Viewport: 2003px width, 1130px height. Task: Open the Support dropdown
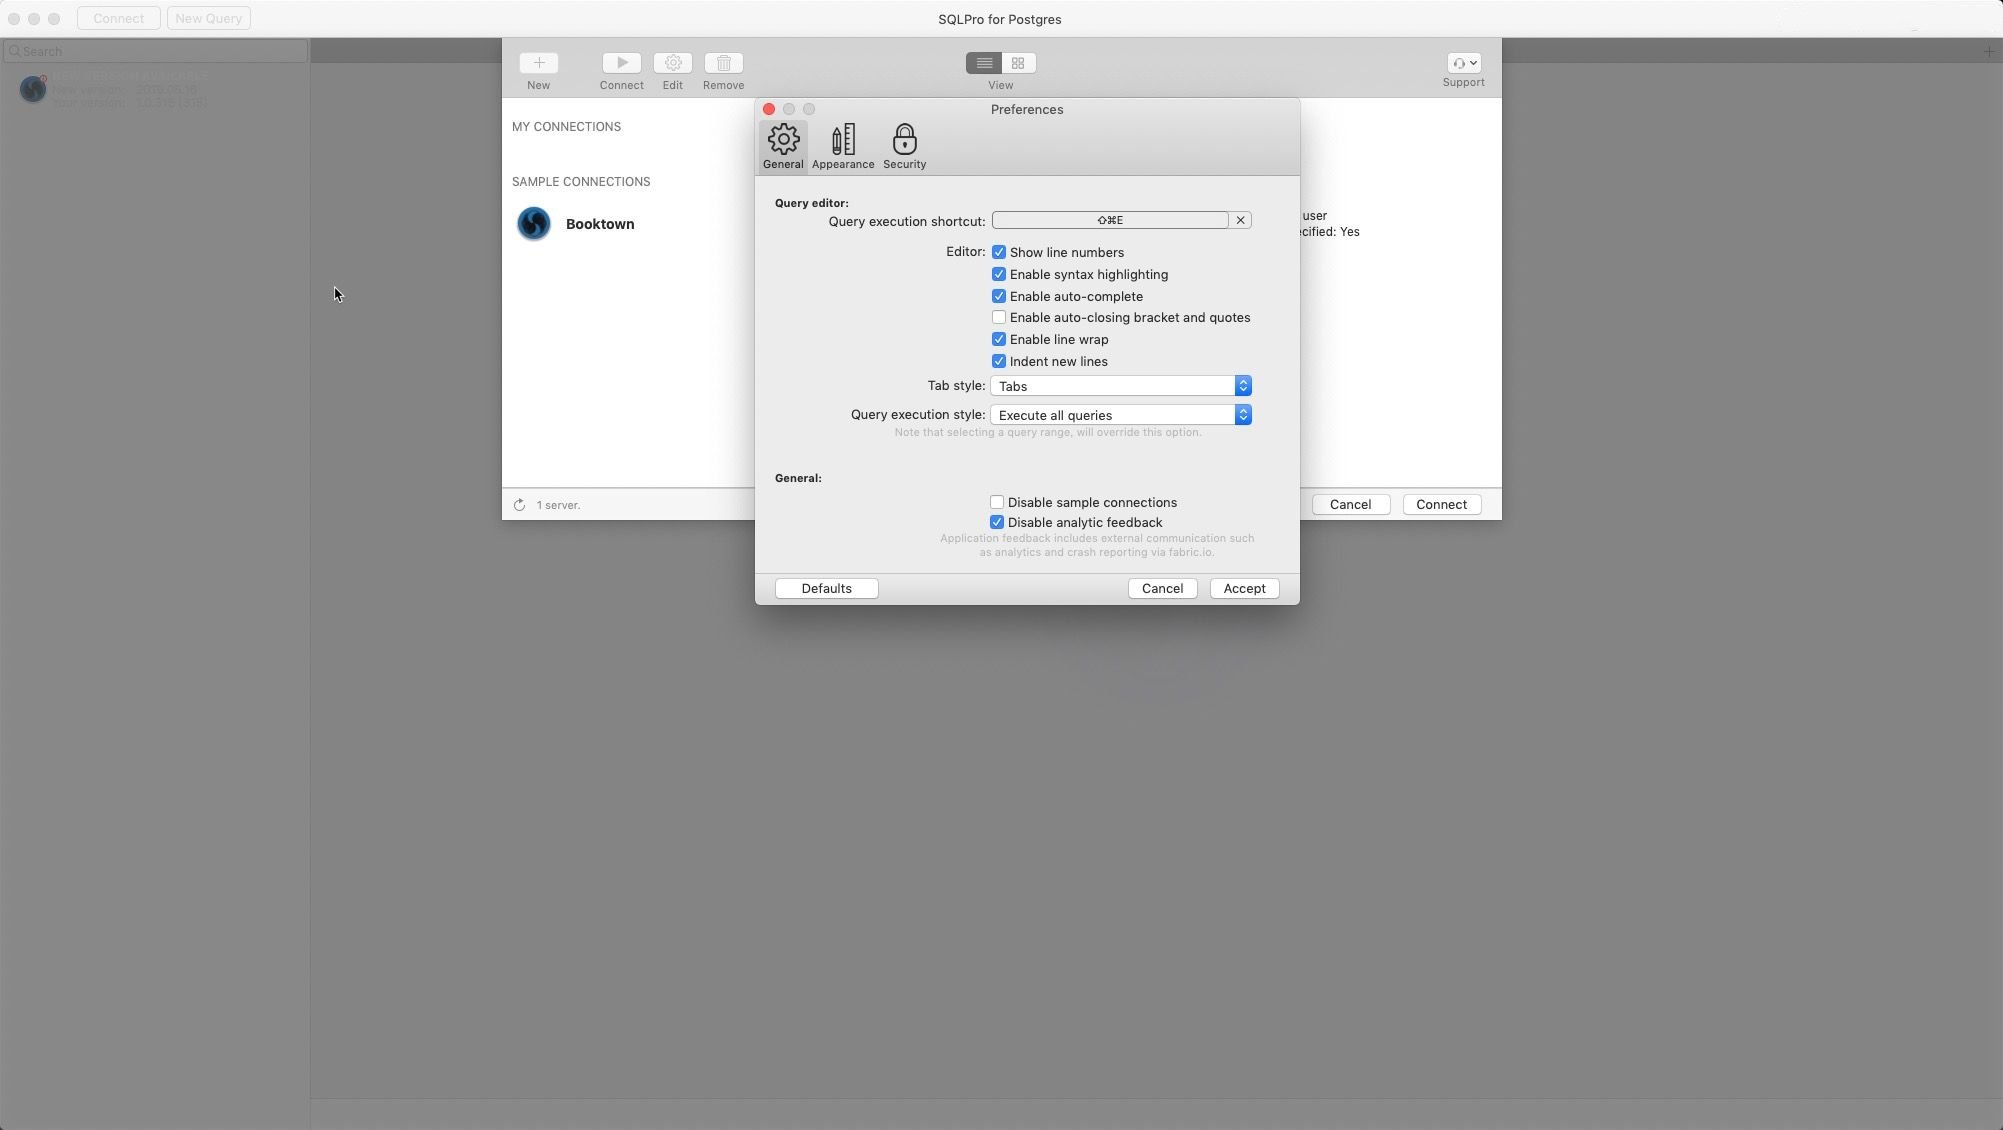coord(1463,63)
